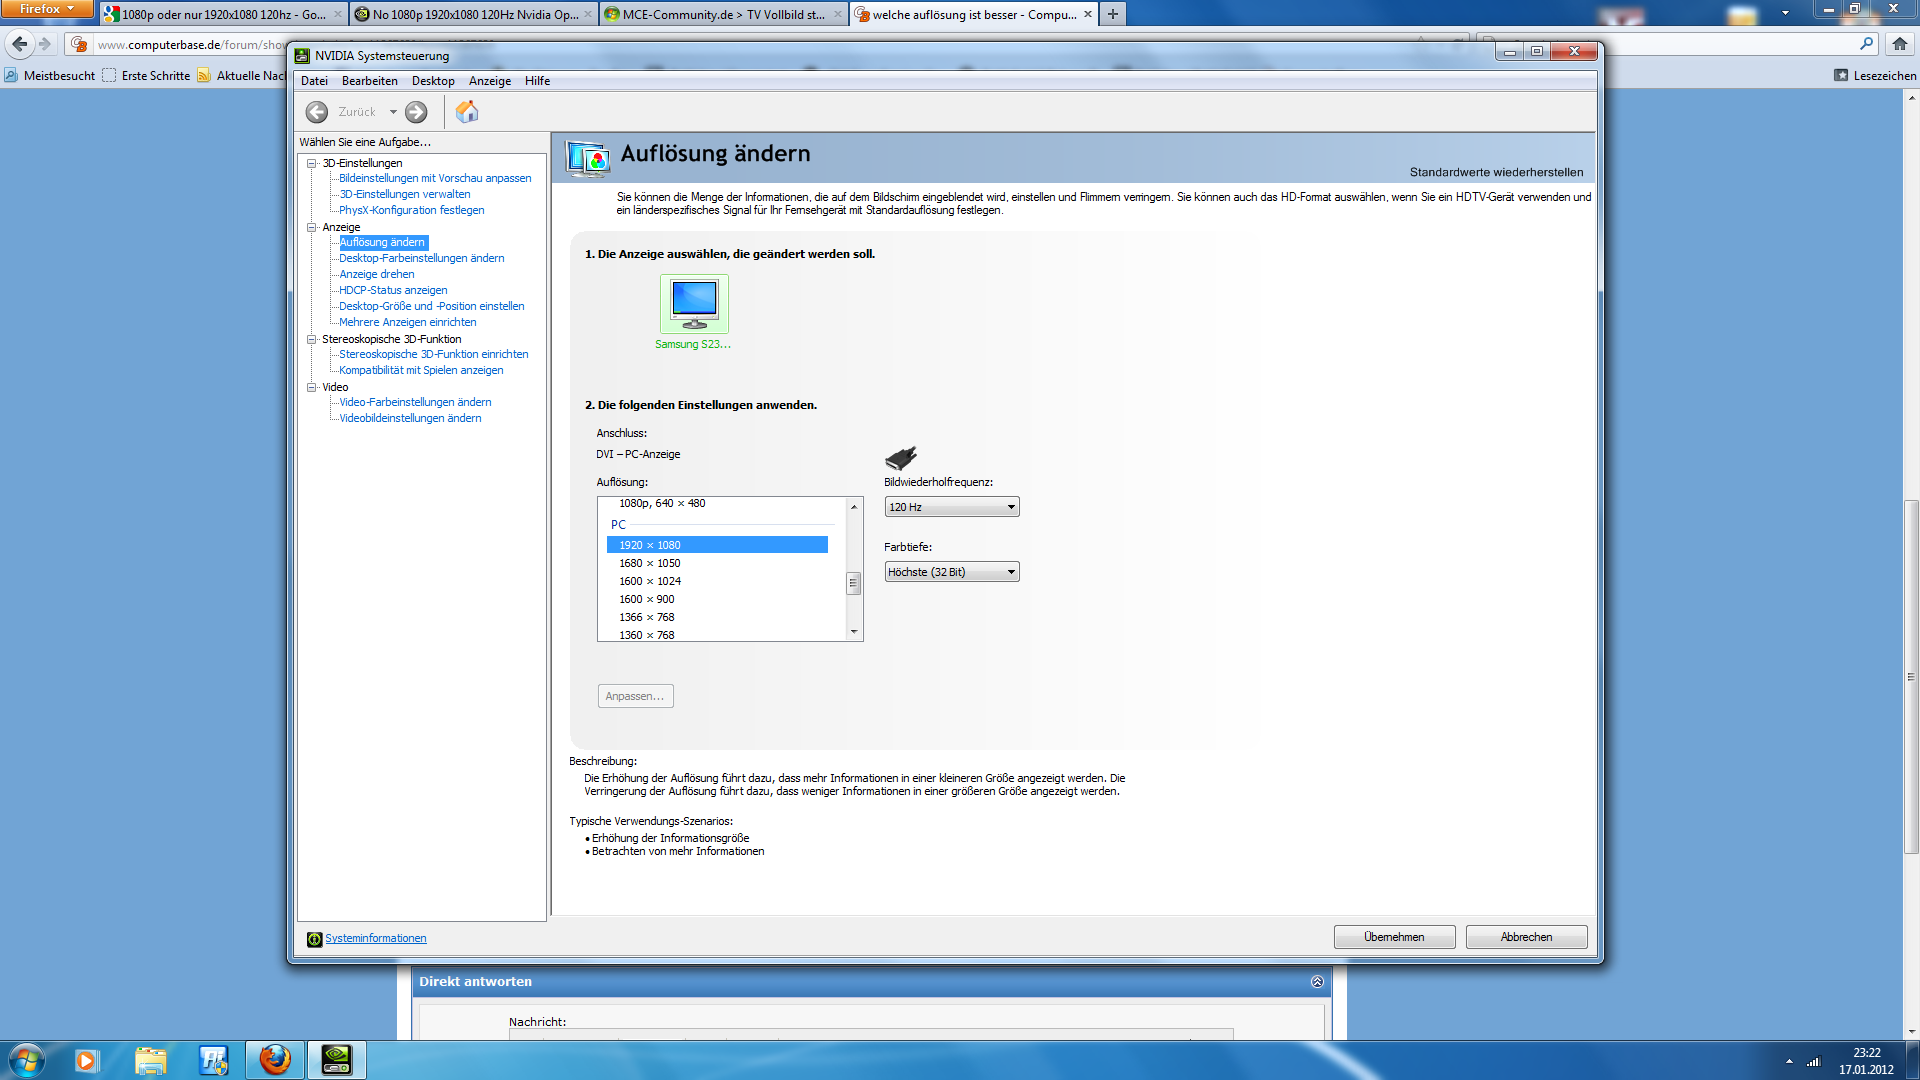Click the Windows Start orb

coord(27,1060)
